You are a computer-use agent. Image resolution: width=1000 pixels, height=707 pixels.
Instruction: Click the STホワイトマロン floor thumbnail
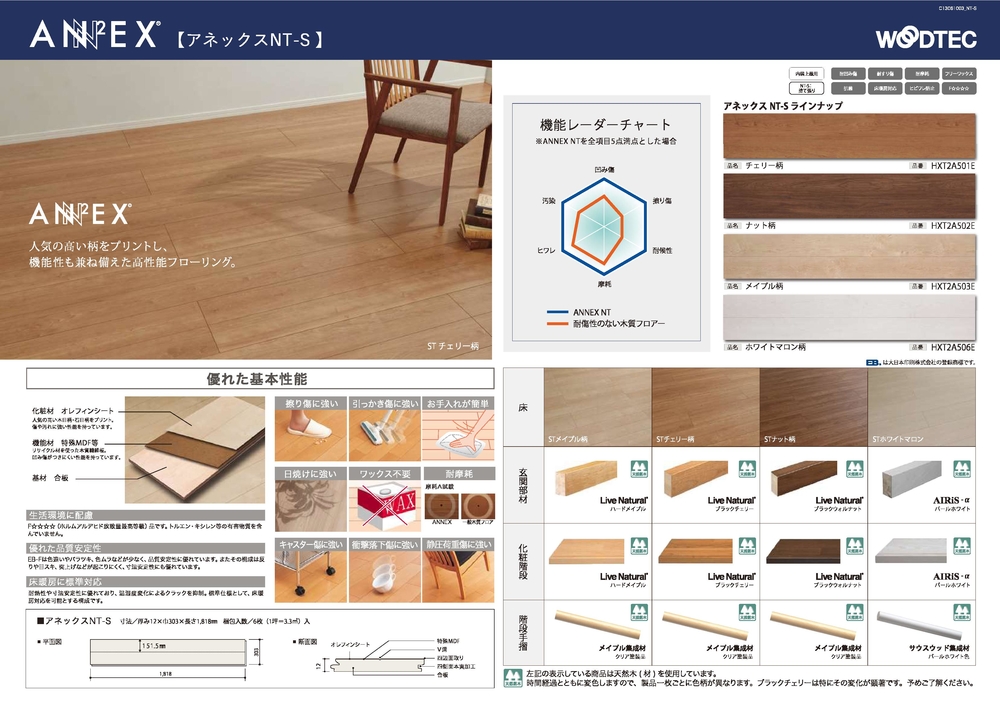click(x=922, y=407)
